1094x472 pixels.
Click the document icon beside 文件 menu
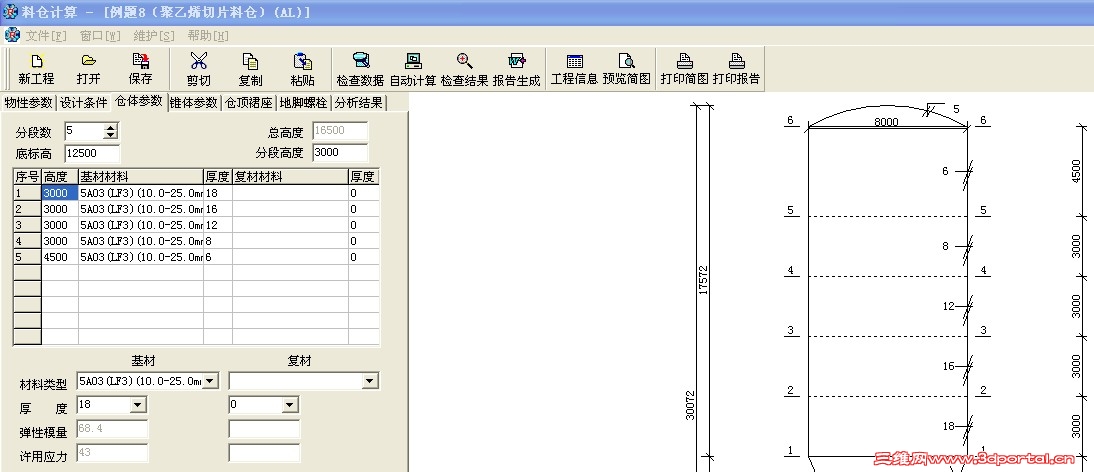point(12,35)
